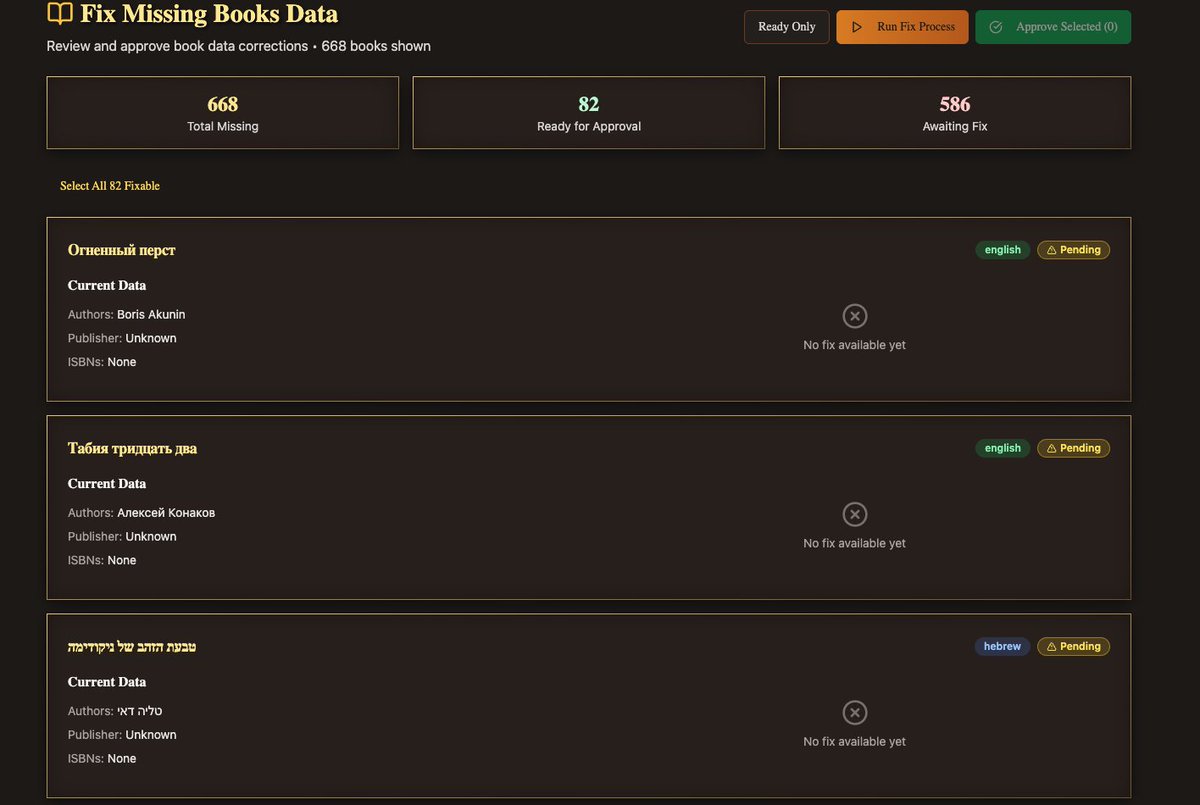1200x805 pixels.
Task: Click warning icon in hebrew card Pending badge
Action: tap(1051, 646)
